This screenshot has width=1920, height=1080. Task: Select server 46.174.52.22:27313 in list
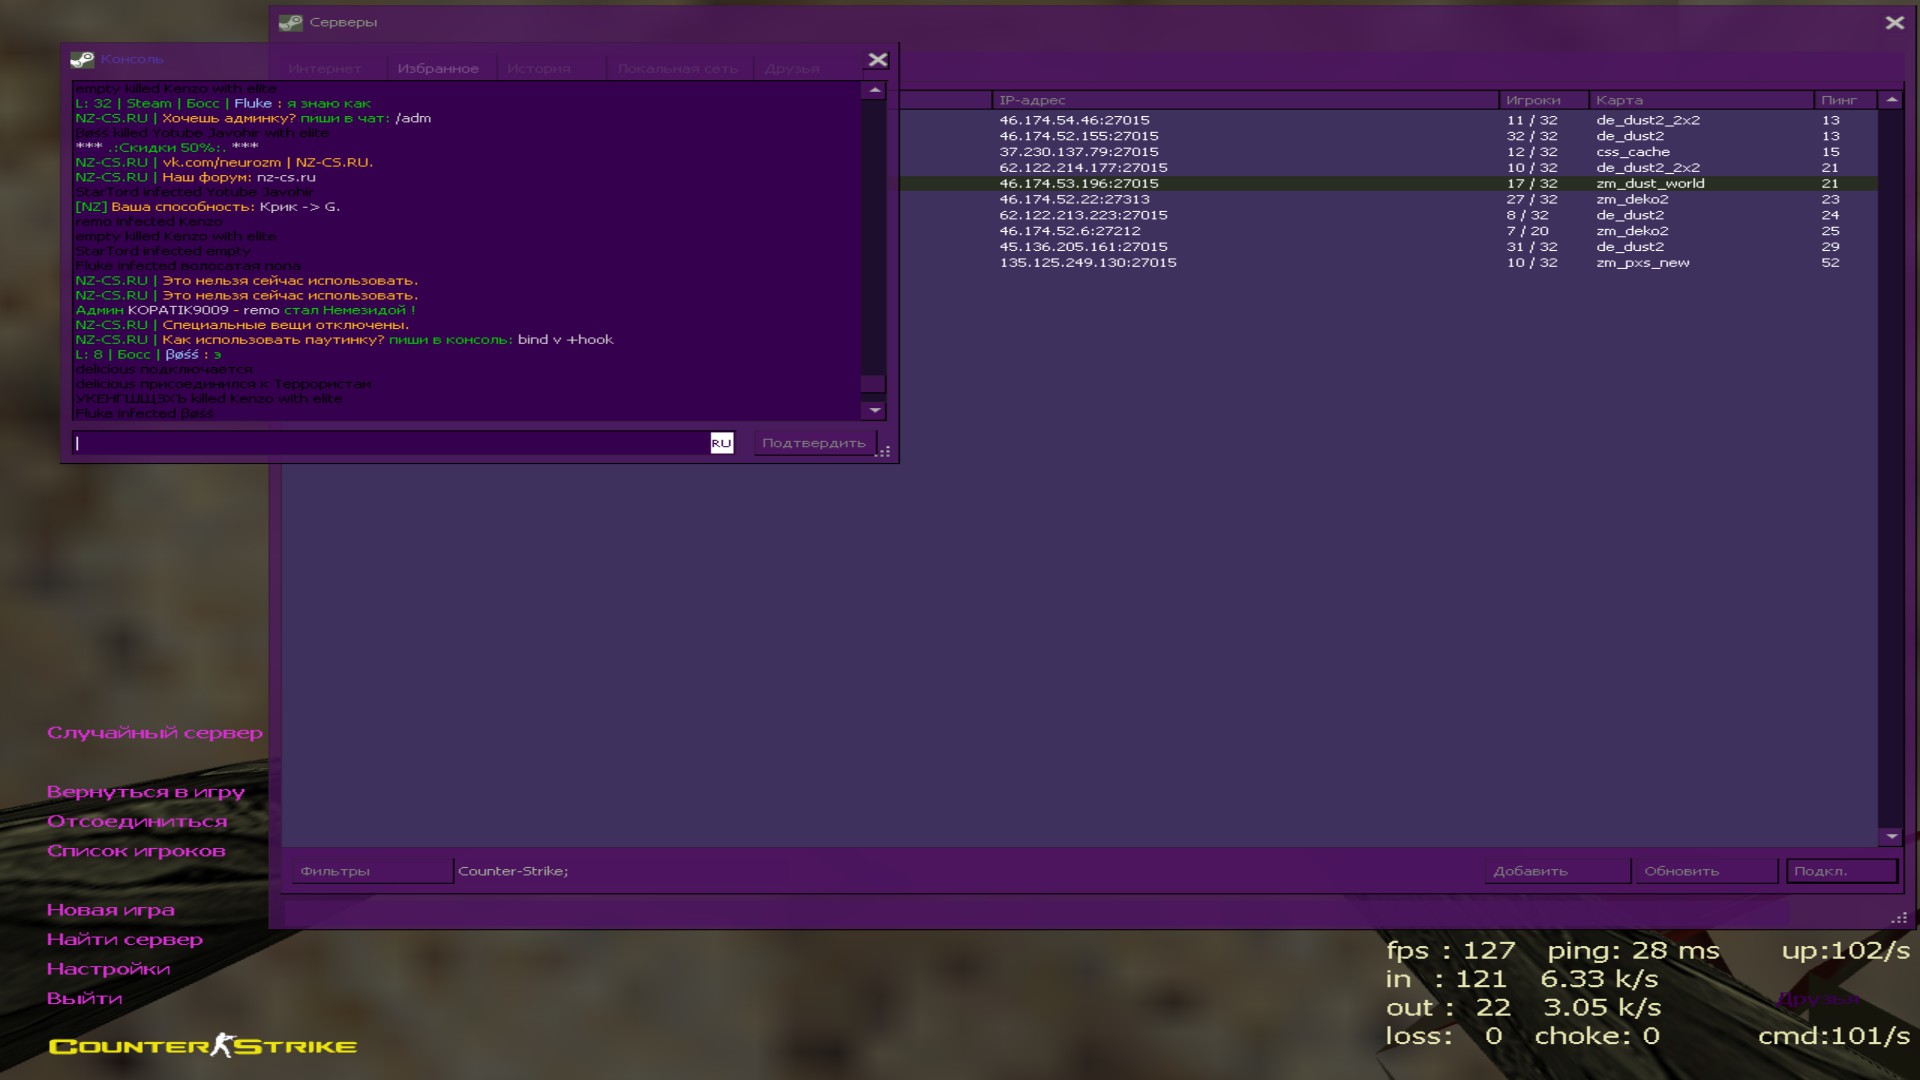click(1074, 199)
